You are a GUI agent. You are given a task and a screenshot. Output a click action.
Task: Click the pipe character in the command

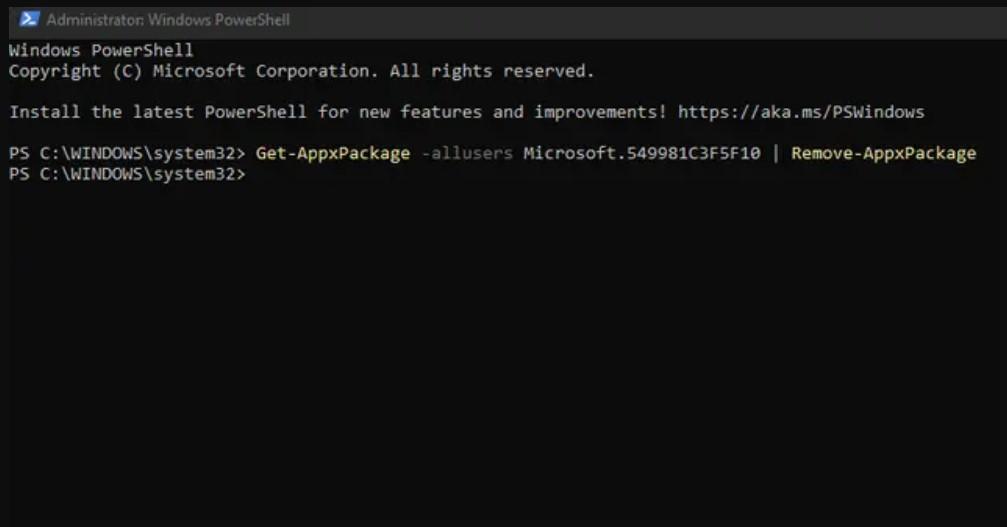point(775,153)
